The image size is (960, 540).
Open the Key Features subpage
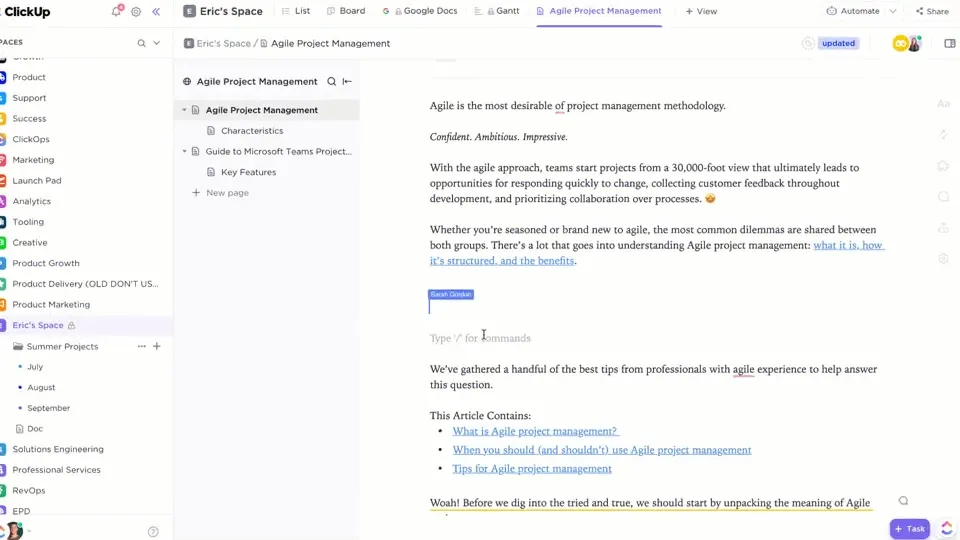pyautogui.click(x=248, y=172)
